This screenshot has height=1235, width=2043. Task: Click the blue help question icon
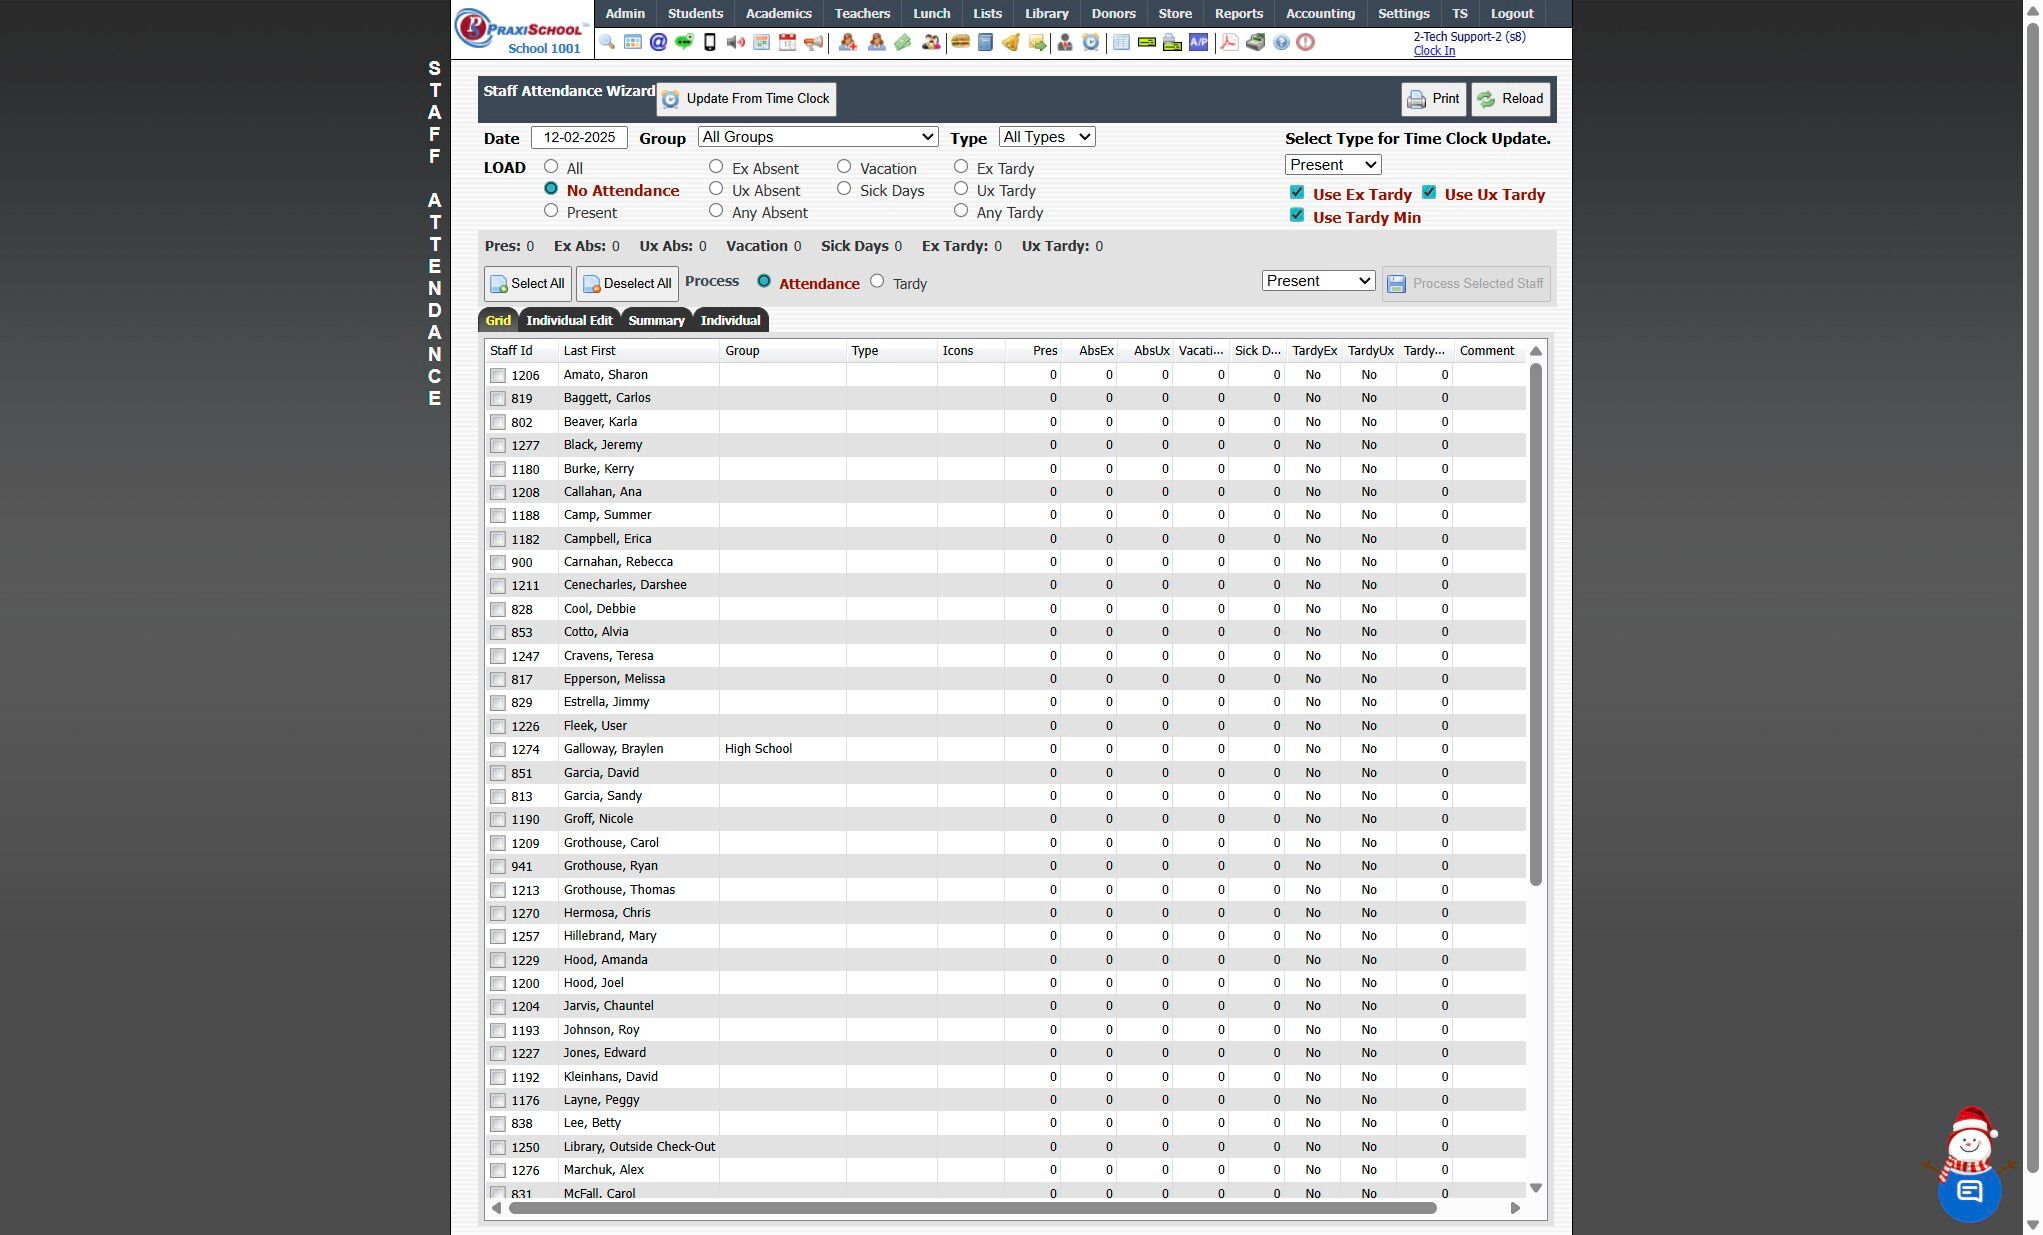pos(1281,42)
